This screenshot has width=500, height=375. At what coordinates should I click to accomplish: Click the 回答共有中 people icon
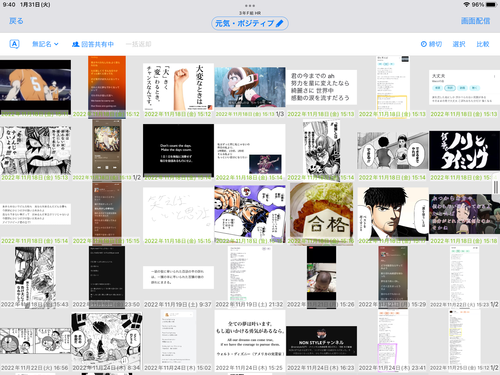point(76,44)
